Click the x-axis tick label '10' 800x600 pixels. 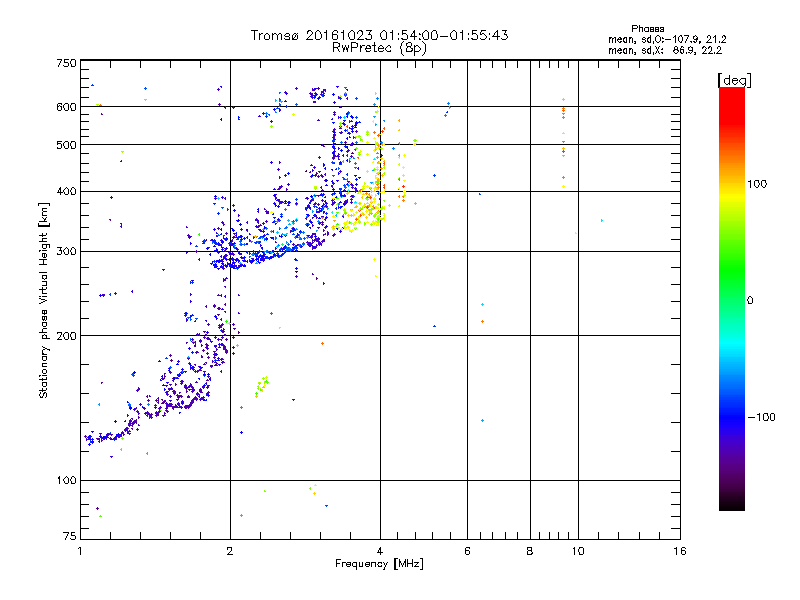click(578, 551)
